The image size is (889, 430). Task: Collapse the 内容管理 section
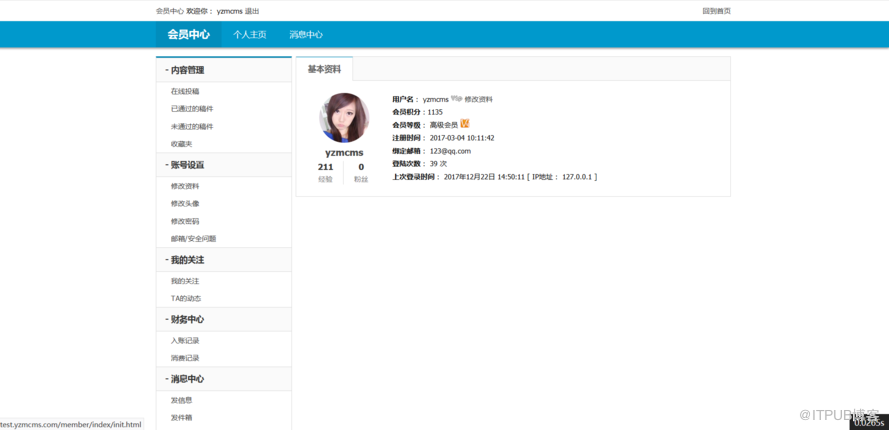(224, 70)
